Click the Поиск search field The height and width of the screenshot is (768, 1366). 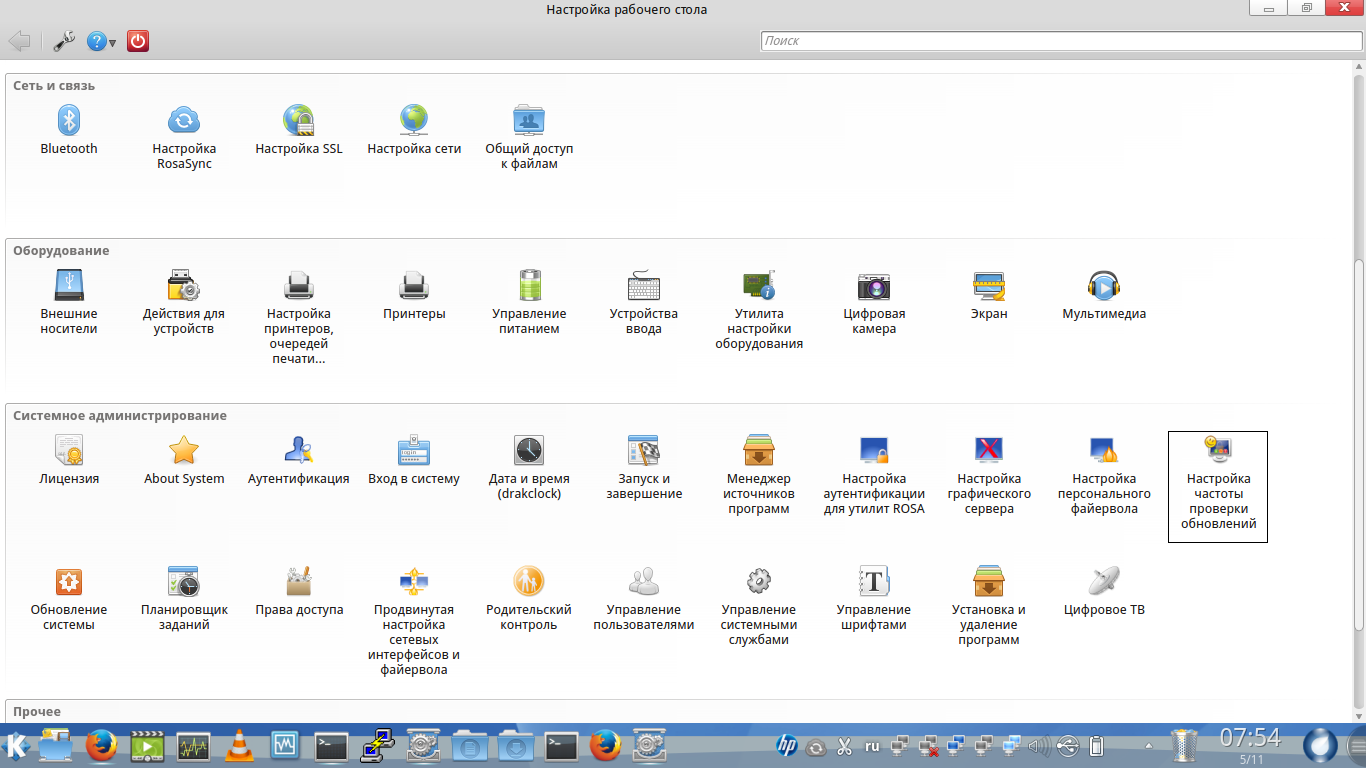click(x=1058, y=41)
